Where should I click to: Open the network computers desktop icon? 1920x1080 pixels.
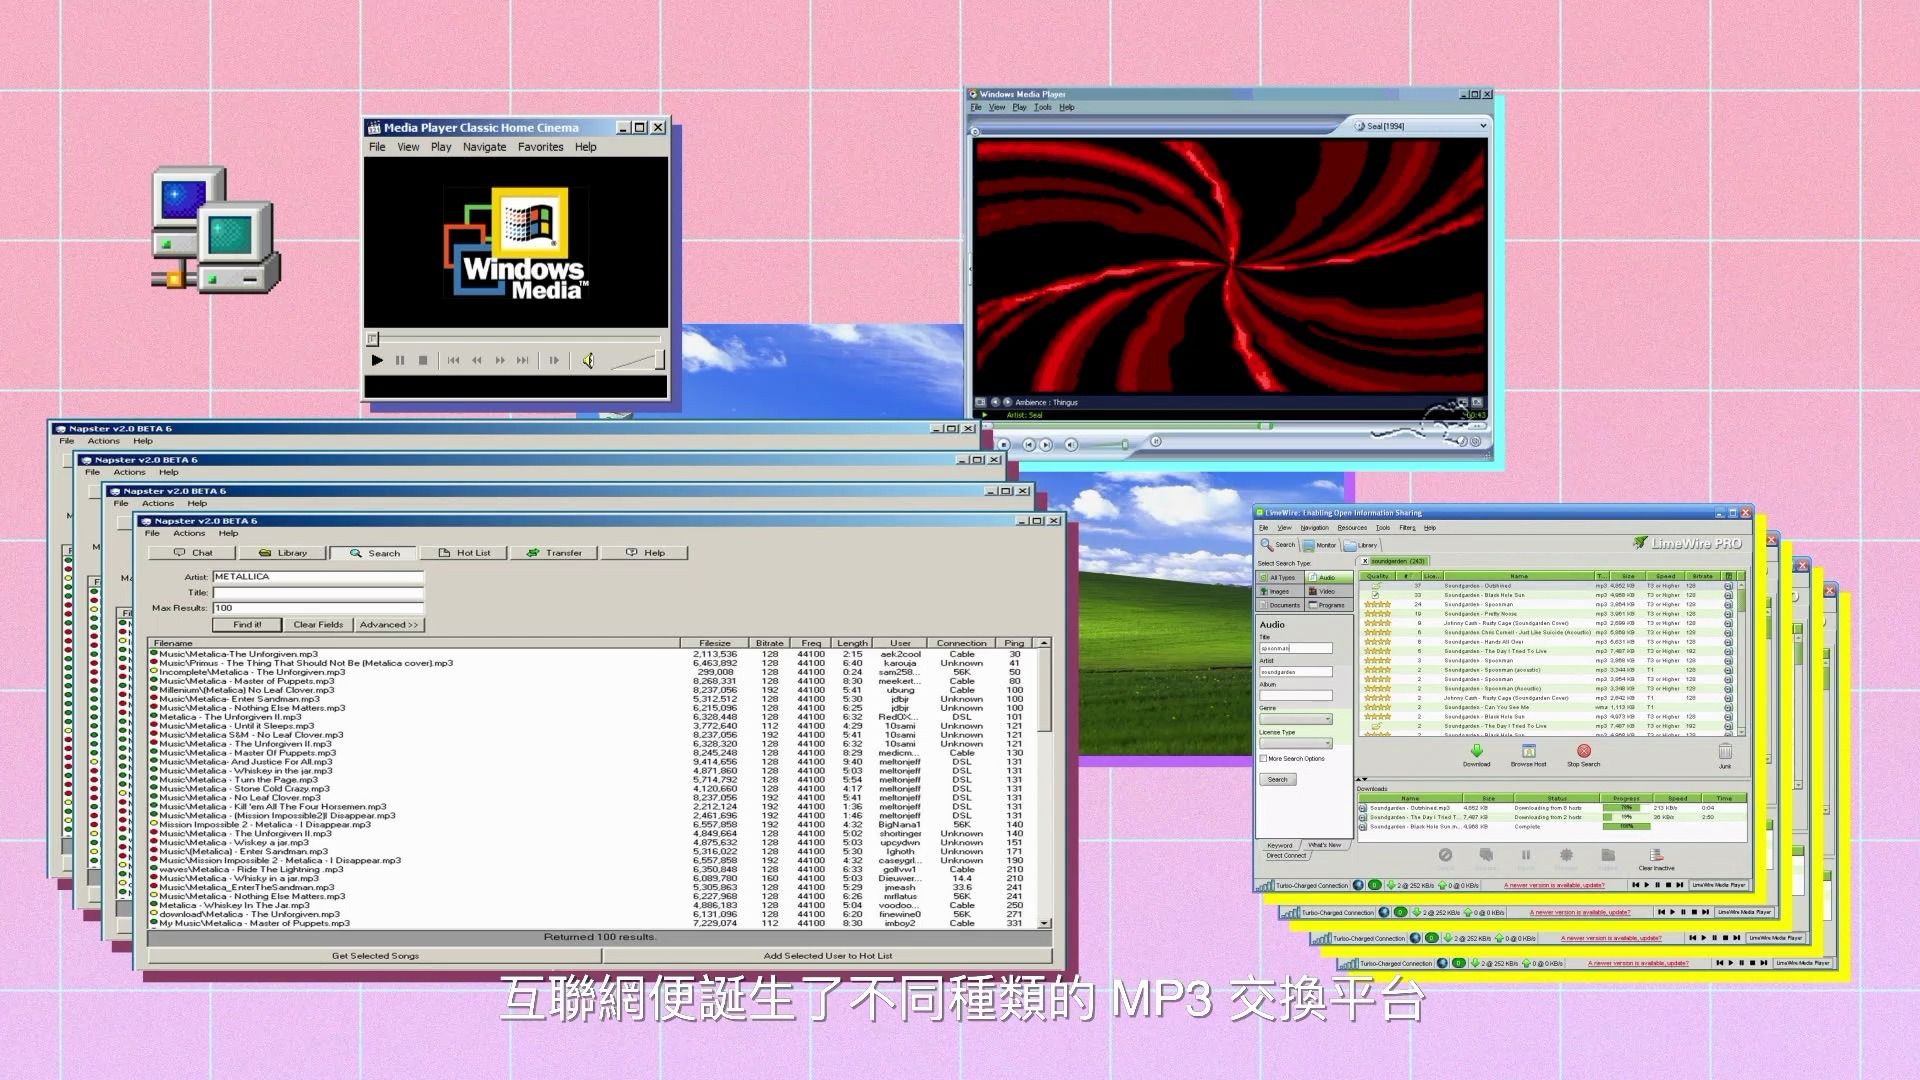pyautogui.click(x=215, y=230)
